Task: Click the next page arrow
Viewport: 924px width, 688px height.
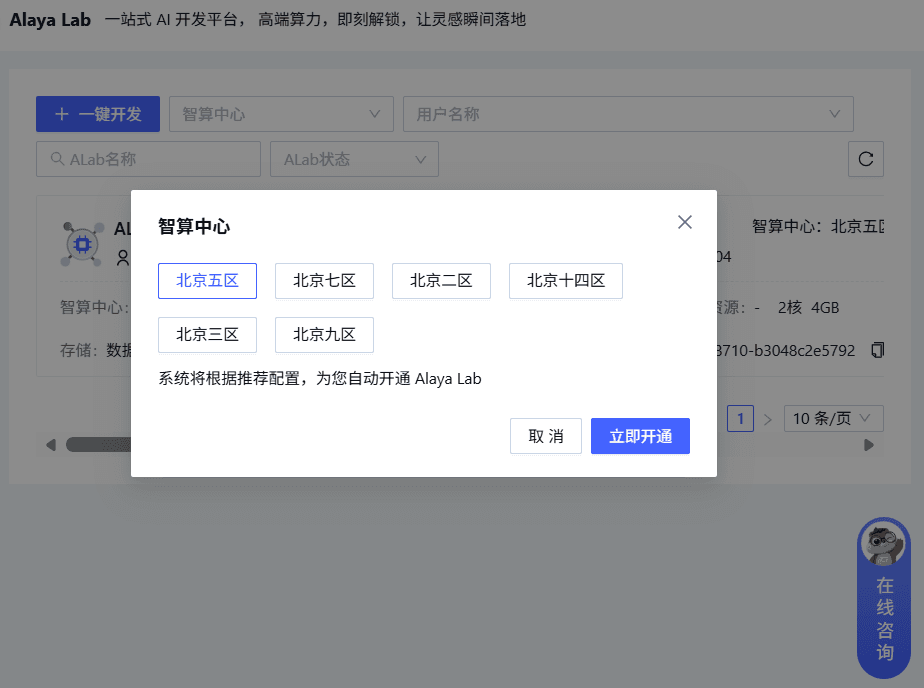Action: [767, 419]
